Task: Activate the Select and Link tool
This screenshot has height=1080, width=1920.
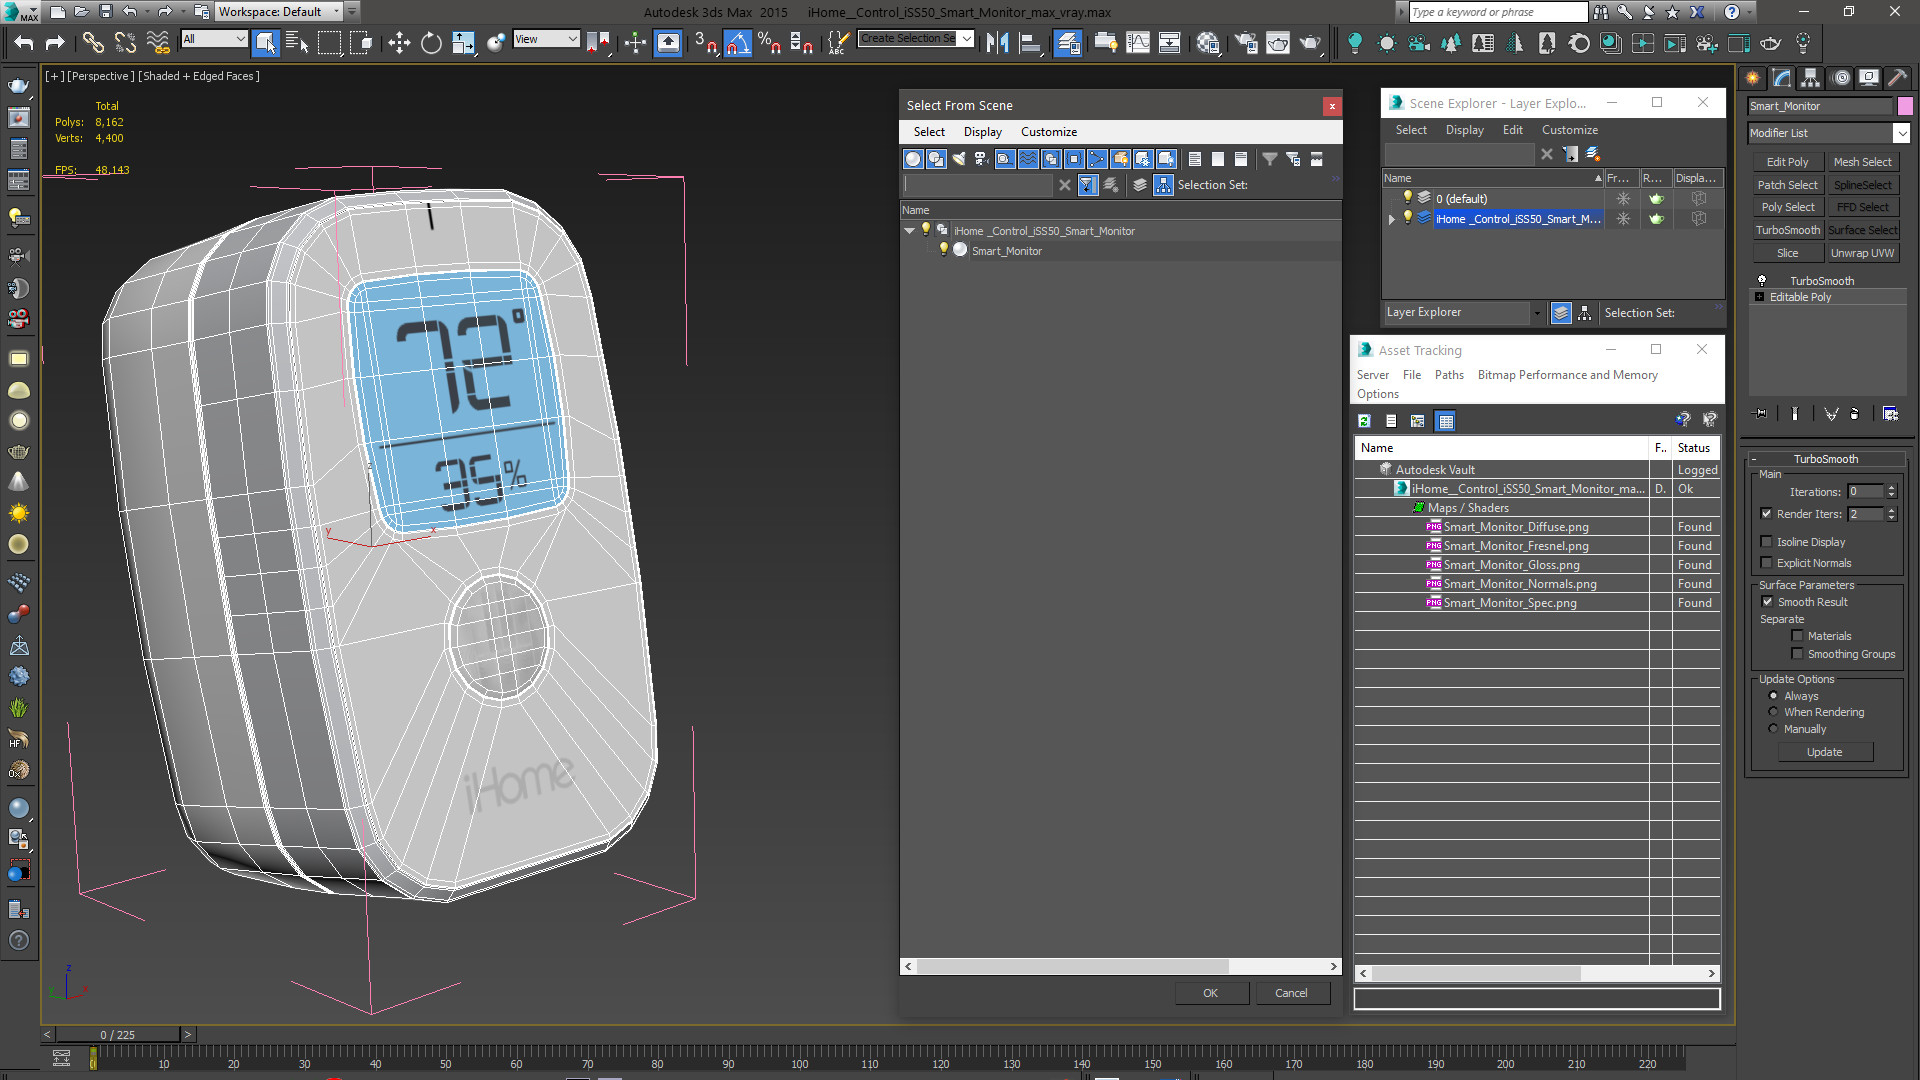Action: [93, 43]
